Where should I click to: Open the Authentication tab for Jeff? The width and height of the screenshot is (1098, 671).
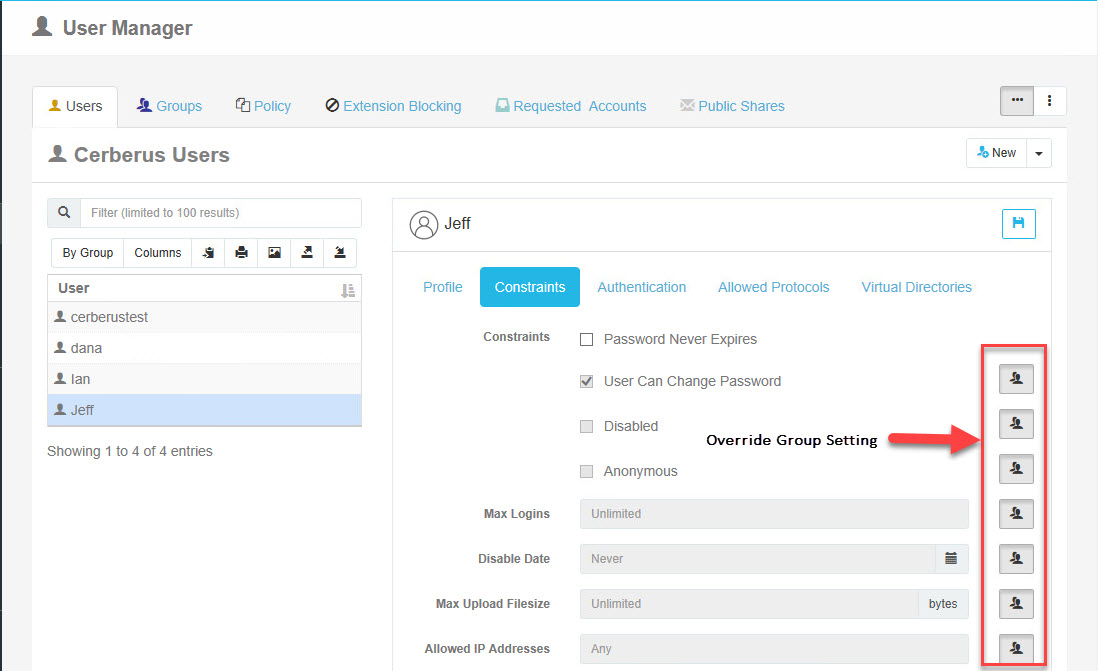click(x=641, y=287)
